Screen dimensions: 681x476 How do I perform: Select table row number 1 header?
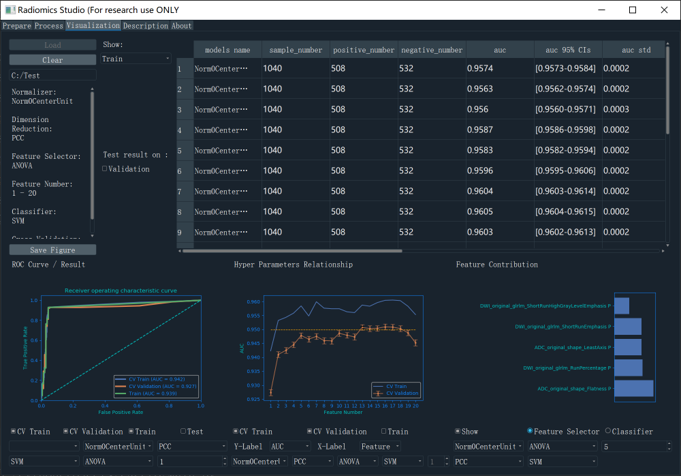(x=185, y=69)
